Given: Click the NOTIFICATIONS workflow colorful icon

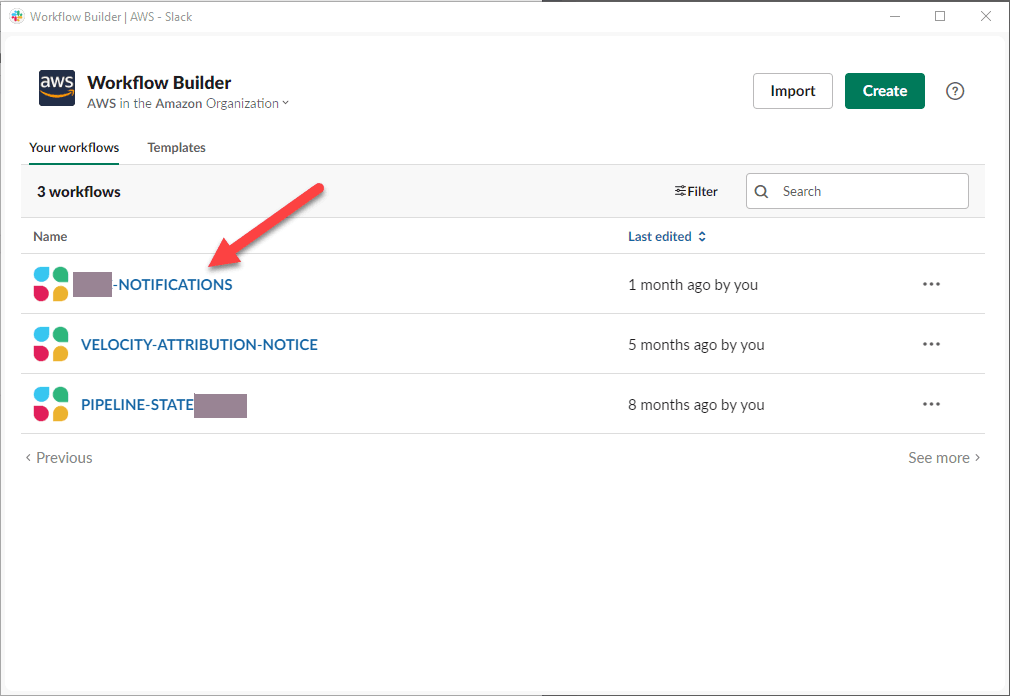Looking at the screenshot, I should [50, 284].
